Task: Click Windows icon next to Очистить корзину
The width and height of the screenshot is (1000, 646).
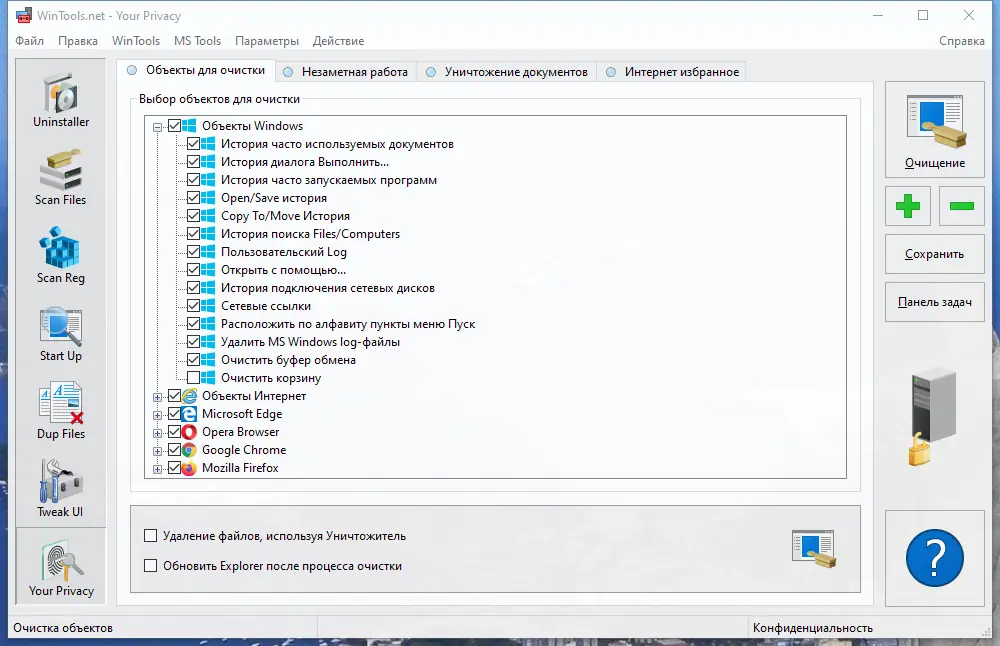Action: (208, 378)
